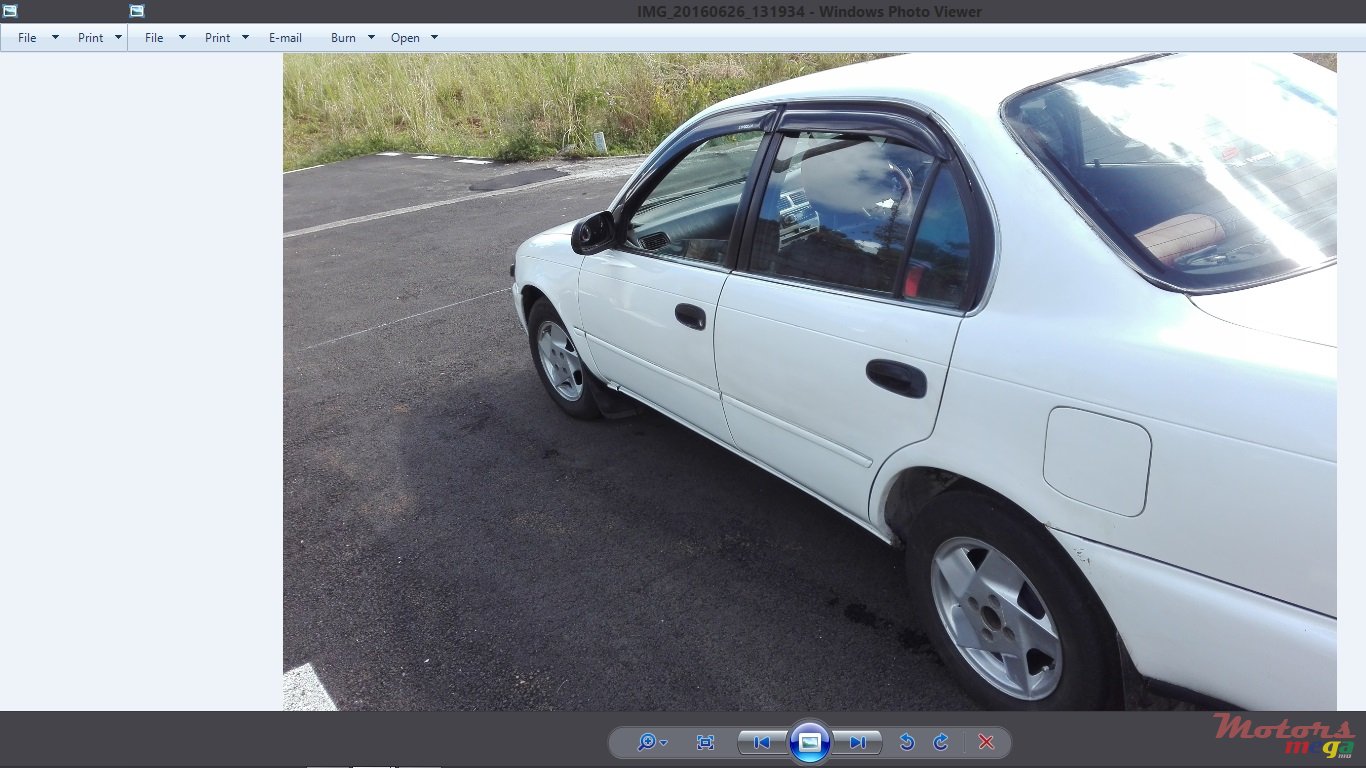Open the Print dropdown arrow

(117, 37)
